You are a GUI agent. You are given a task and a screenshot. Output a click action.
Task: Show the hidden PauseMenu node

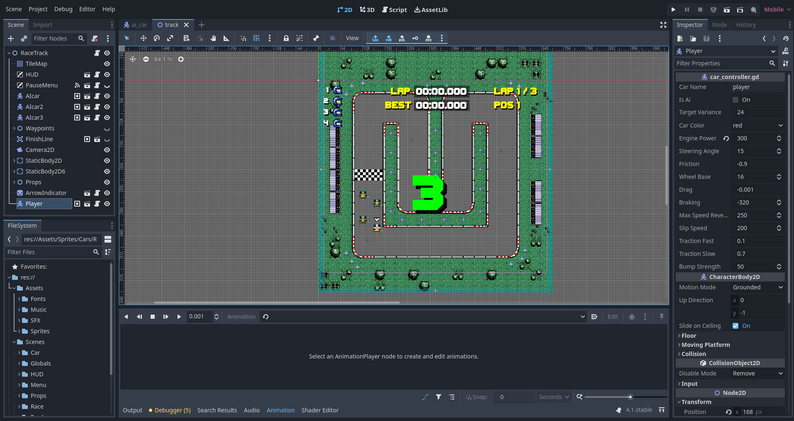tap(107, 86)
